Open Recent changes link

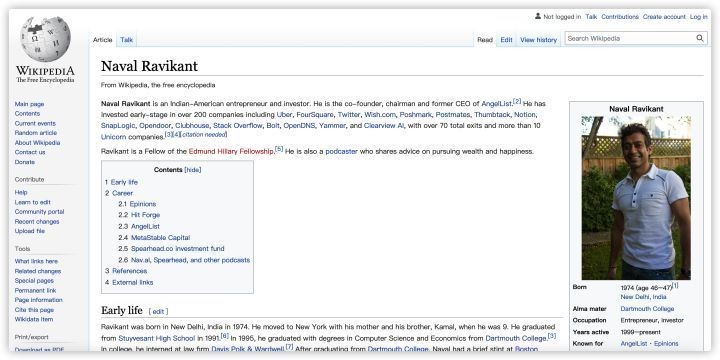[x=37, y=222]
